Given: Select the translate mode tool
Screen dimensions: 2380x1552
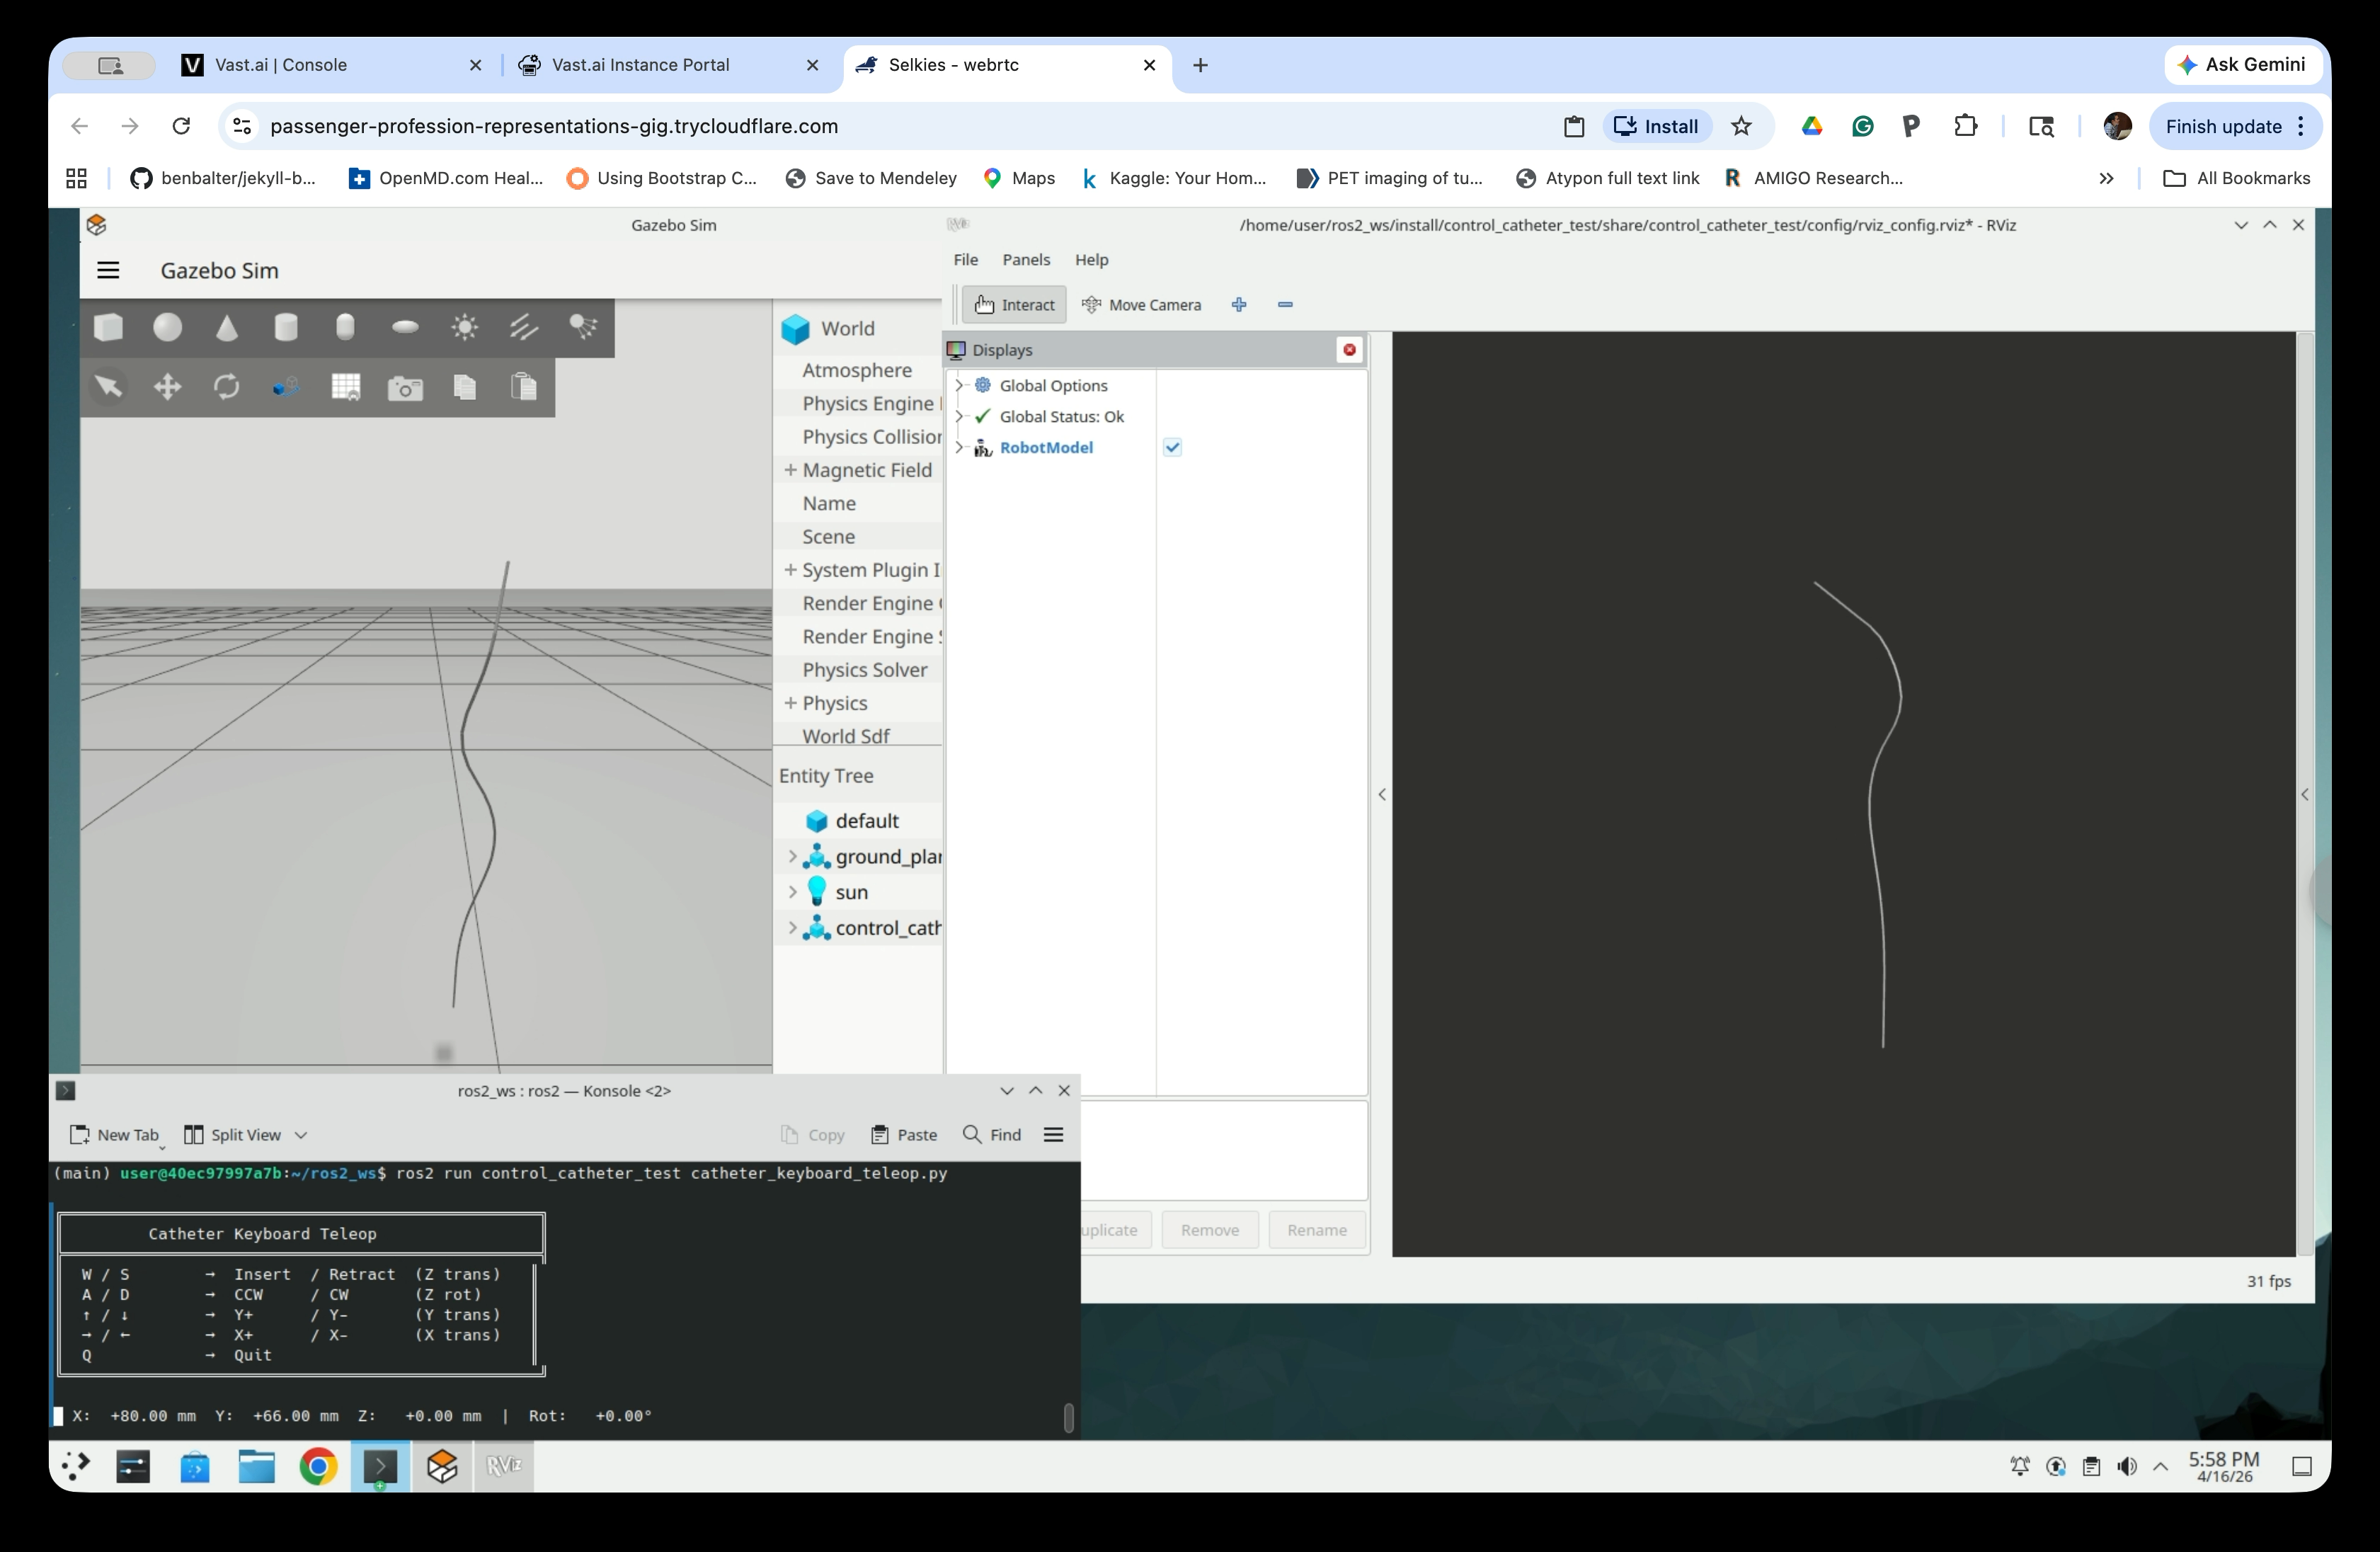Looking at the screenshot, I should [167, 387].
